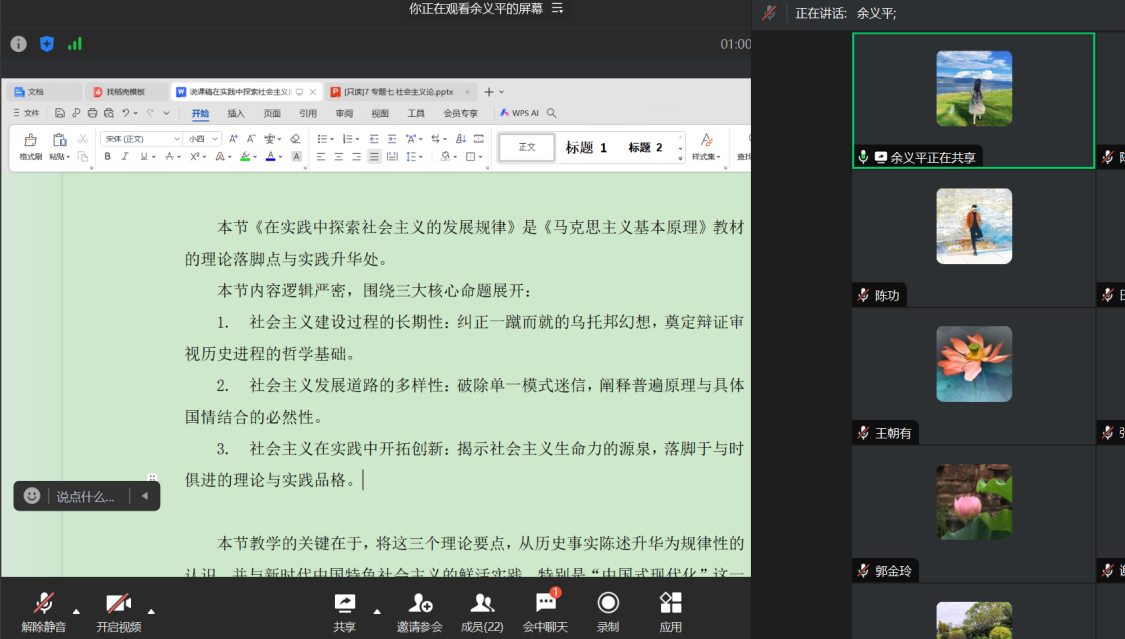
Task: Open the blue security shield icon
Action: click(x=46, y=44)
